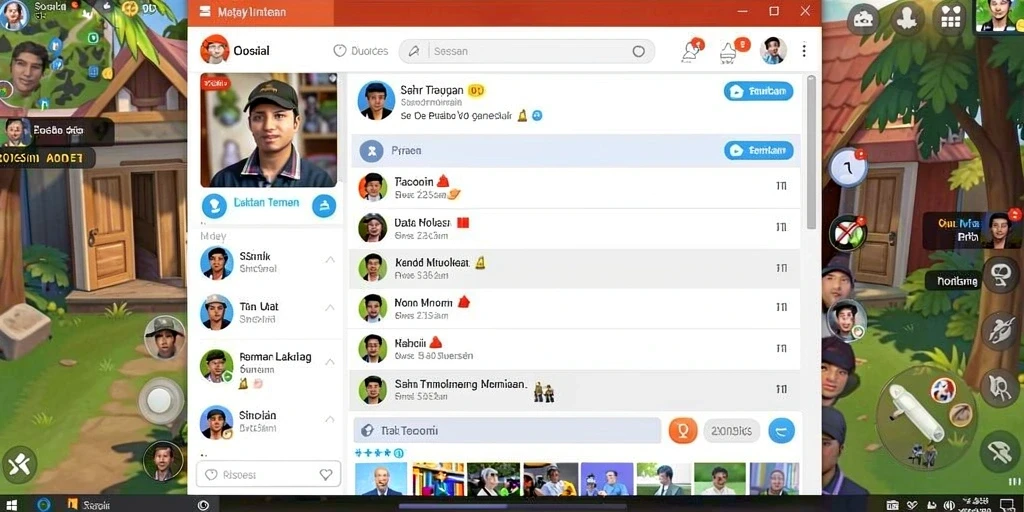
Task: Click Nono Mnorm's avatar picture
Action: [373, 308]
